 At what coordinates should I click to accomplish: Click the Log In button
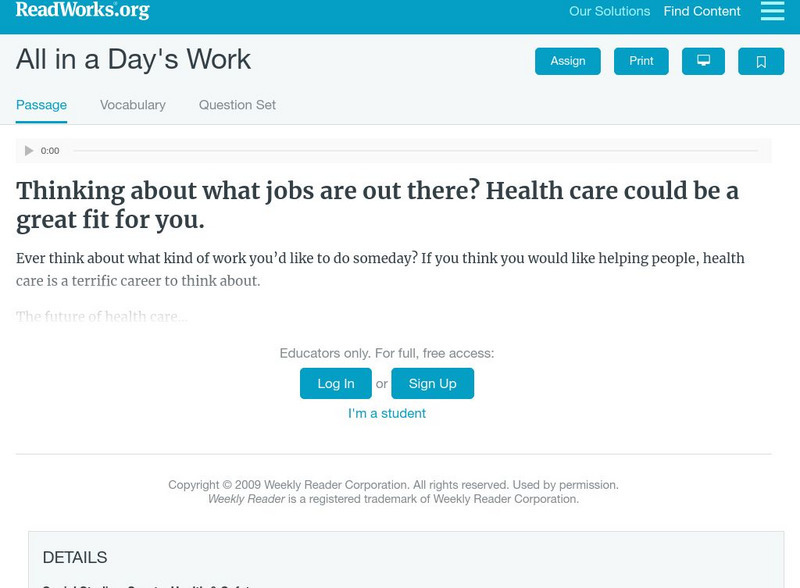336,383
